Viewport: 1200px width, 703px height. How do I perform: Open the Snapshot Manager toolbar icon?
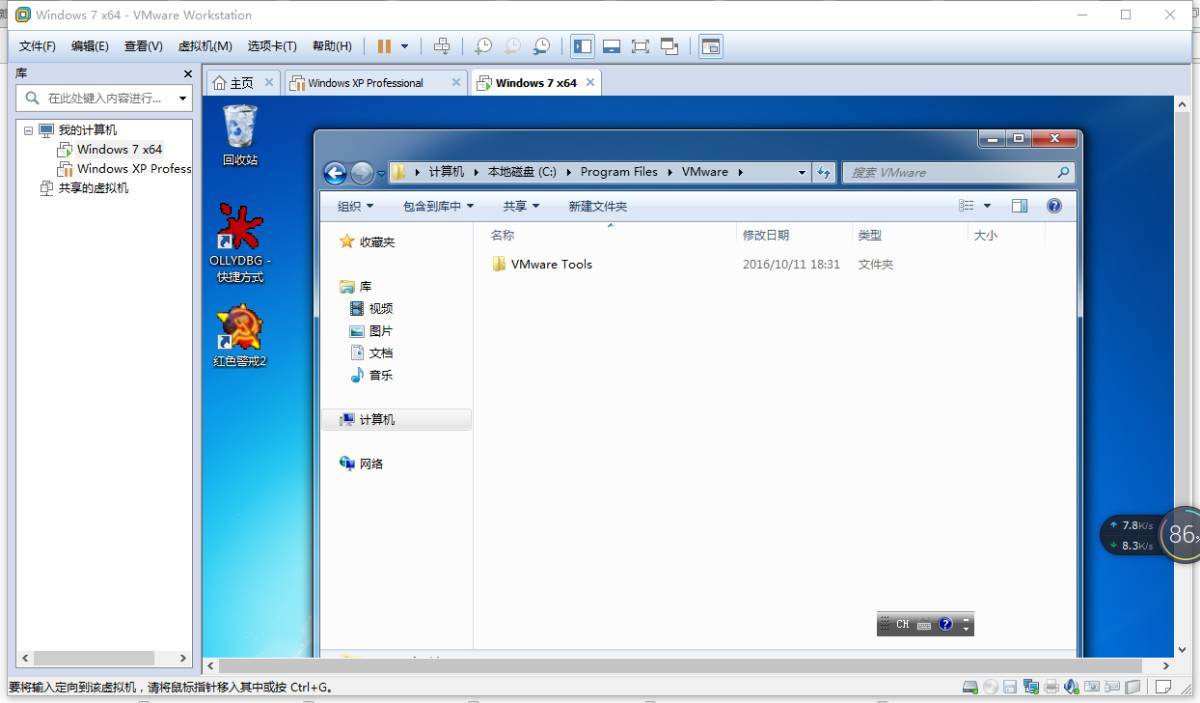click(x=541, y=46)
